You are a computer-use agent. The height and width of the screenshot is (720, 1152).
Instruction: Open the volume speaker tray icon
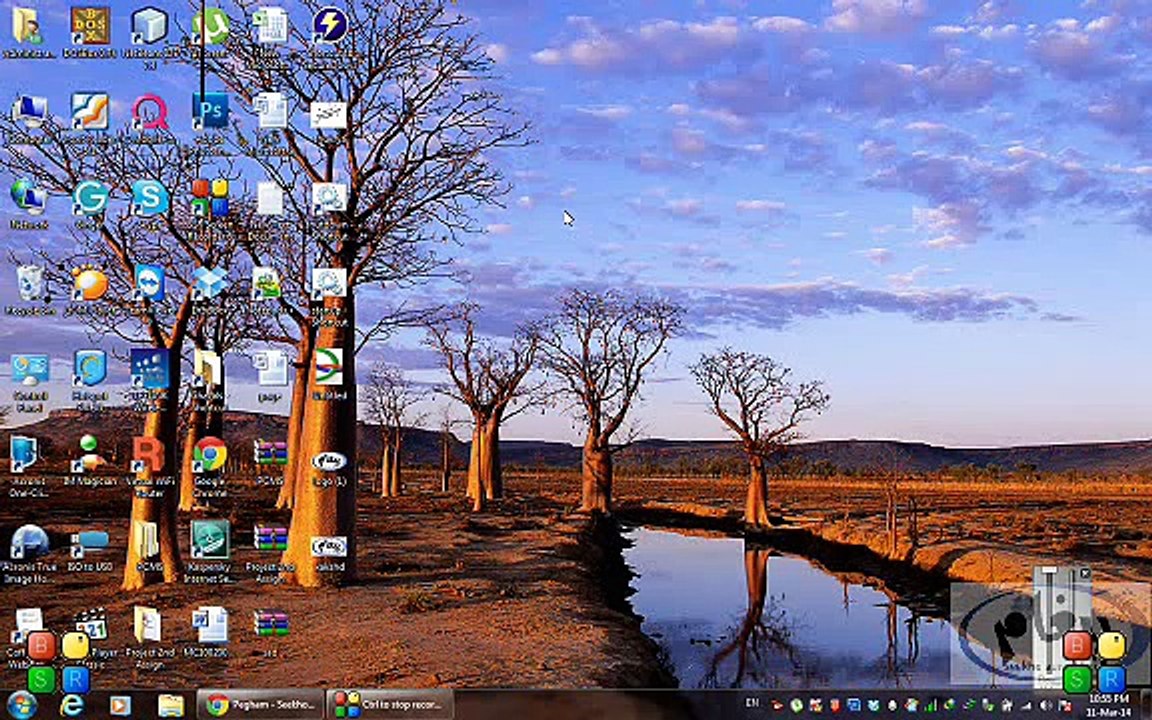1045,706
